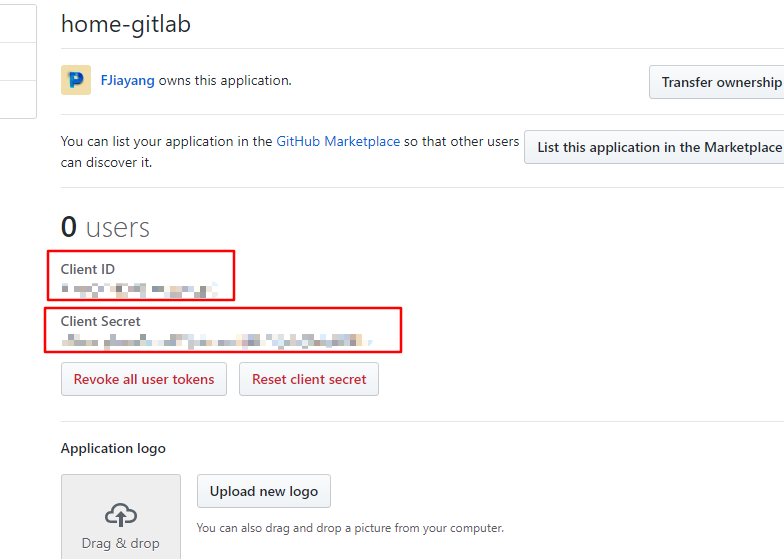
Task: Click the drag and drop picture hint text
Action: [350, 528]
